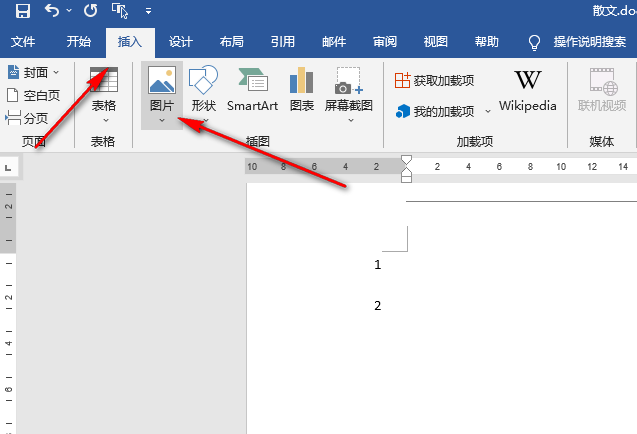The width and height of the screenshot is (637, 434).
Task: Expand the 屏幕截图 dropdown chevron
Action: click(351, 120)
